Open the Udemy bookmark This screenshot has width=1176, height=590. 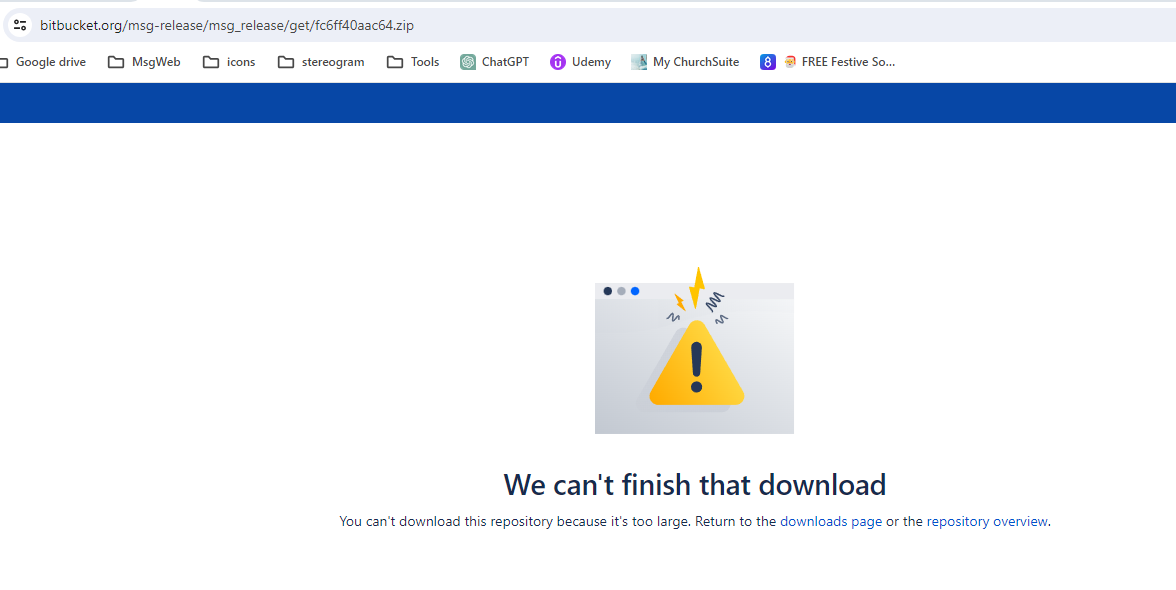pyautogui.click(x=580, y=62)
